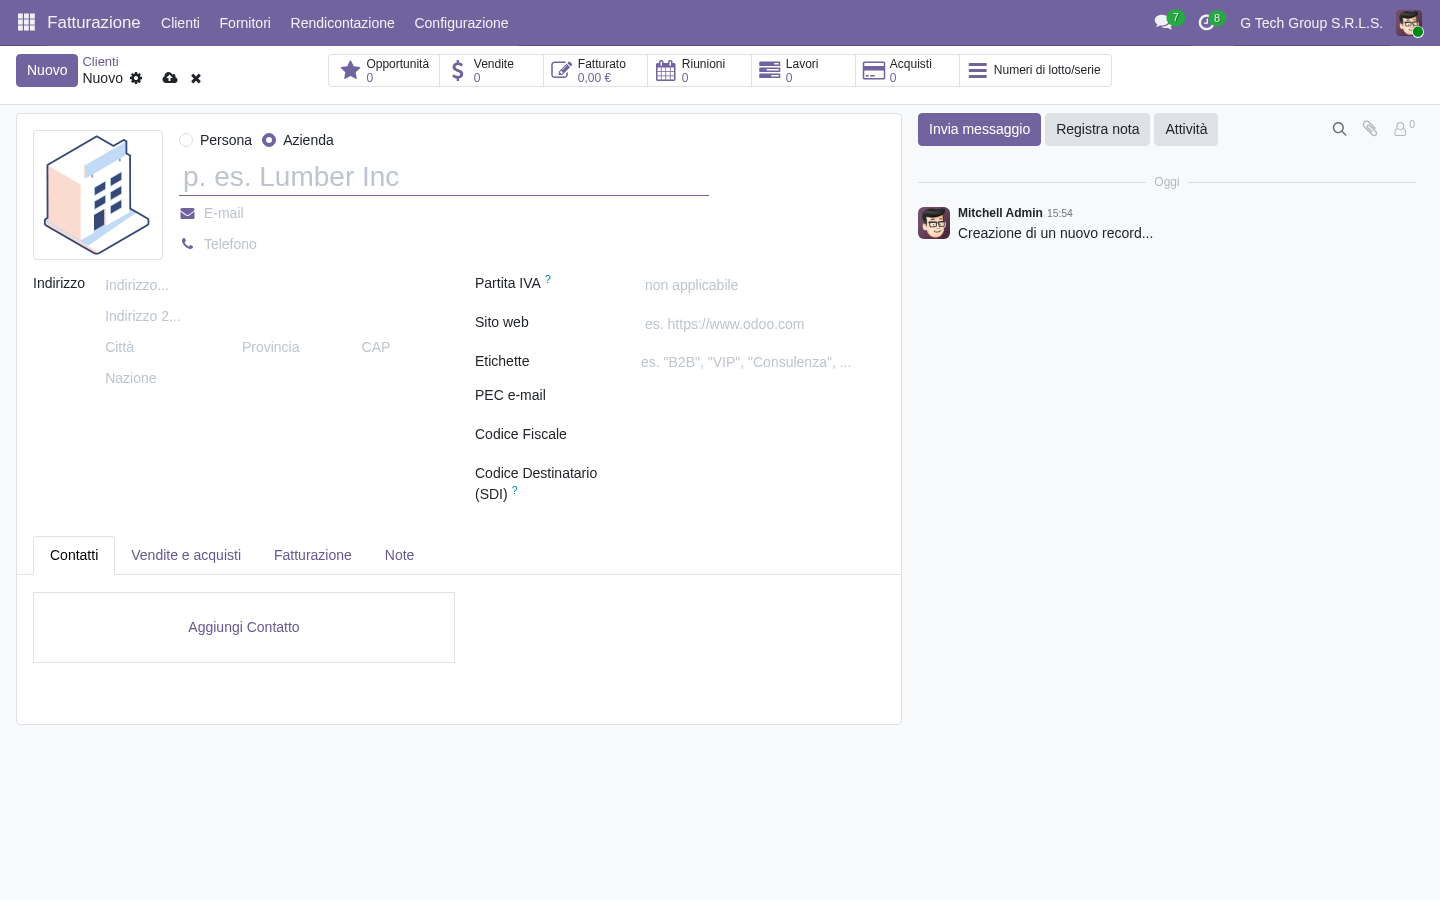
Task: Discard changes with the X icon
Action: pyautogui.click(x=196, y=78)
